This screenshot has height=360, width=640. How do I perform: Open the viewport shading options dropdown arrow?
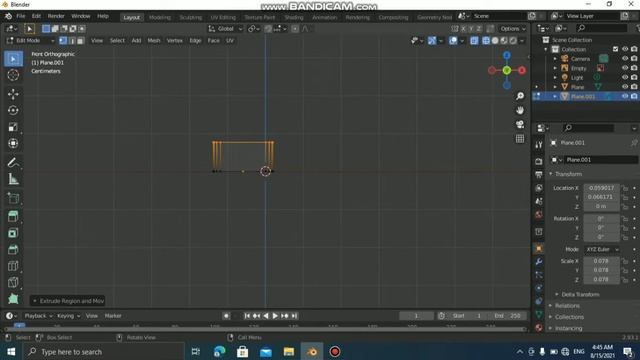[522, 40]
